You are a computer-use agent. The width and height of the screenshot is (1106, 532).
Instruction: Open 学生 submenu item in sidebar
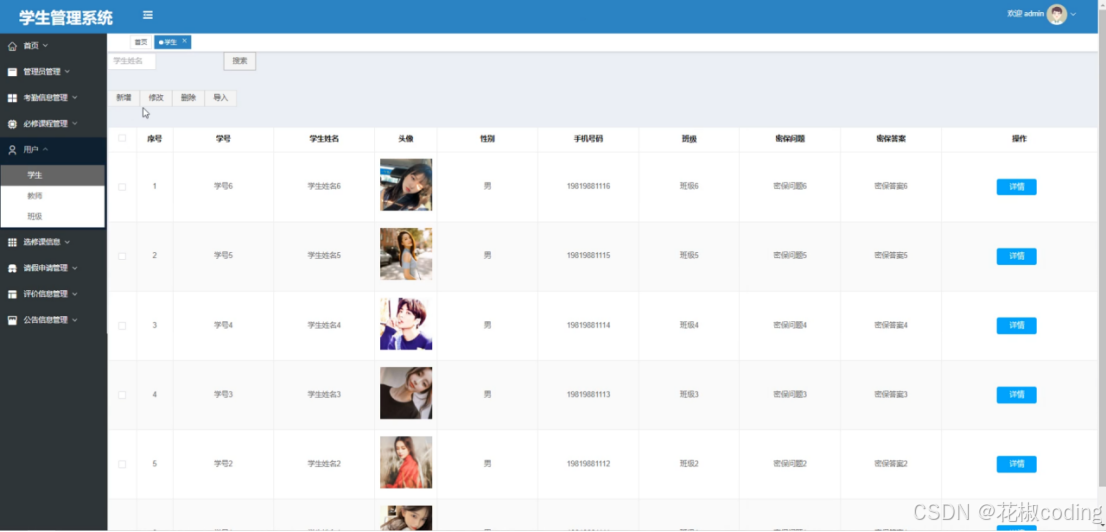coord(53,175)
